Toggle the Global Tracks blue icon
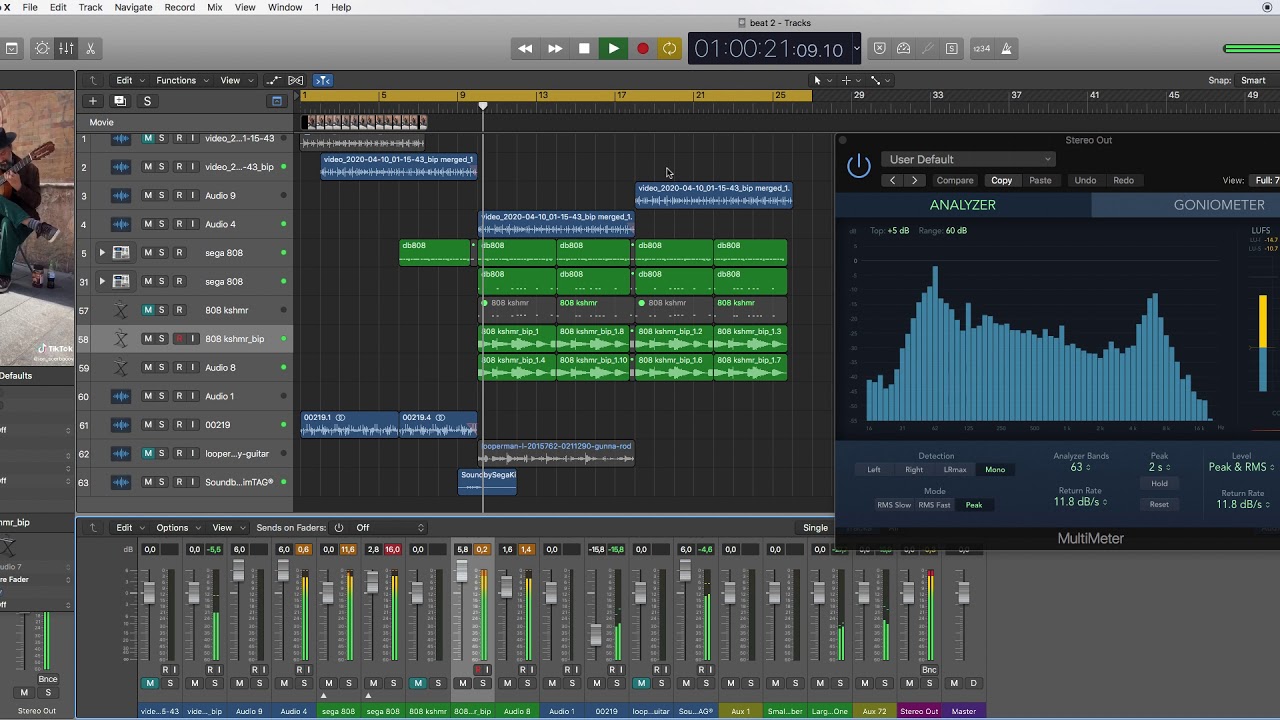 coord(277,101)
